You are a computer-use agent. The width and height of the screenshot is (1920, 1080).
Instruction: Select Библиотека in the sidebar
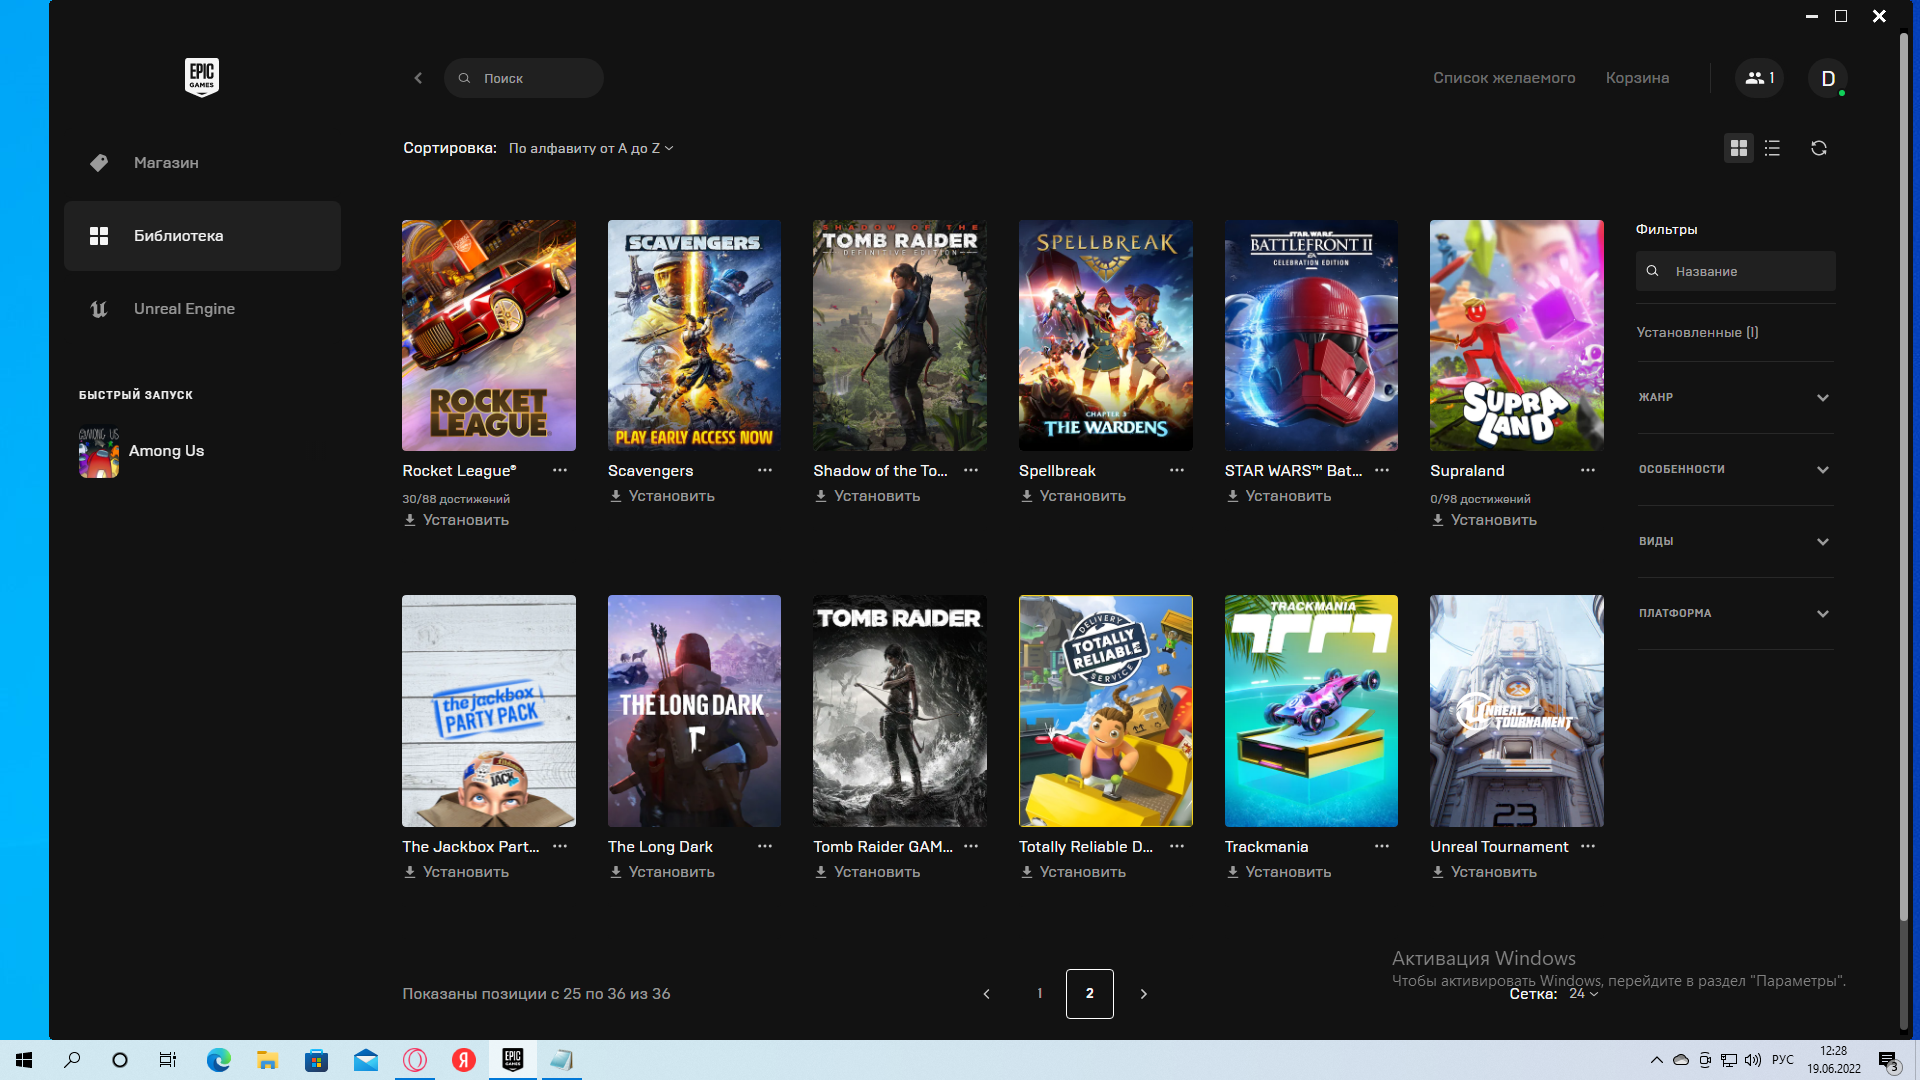202,236
